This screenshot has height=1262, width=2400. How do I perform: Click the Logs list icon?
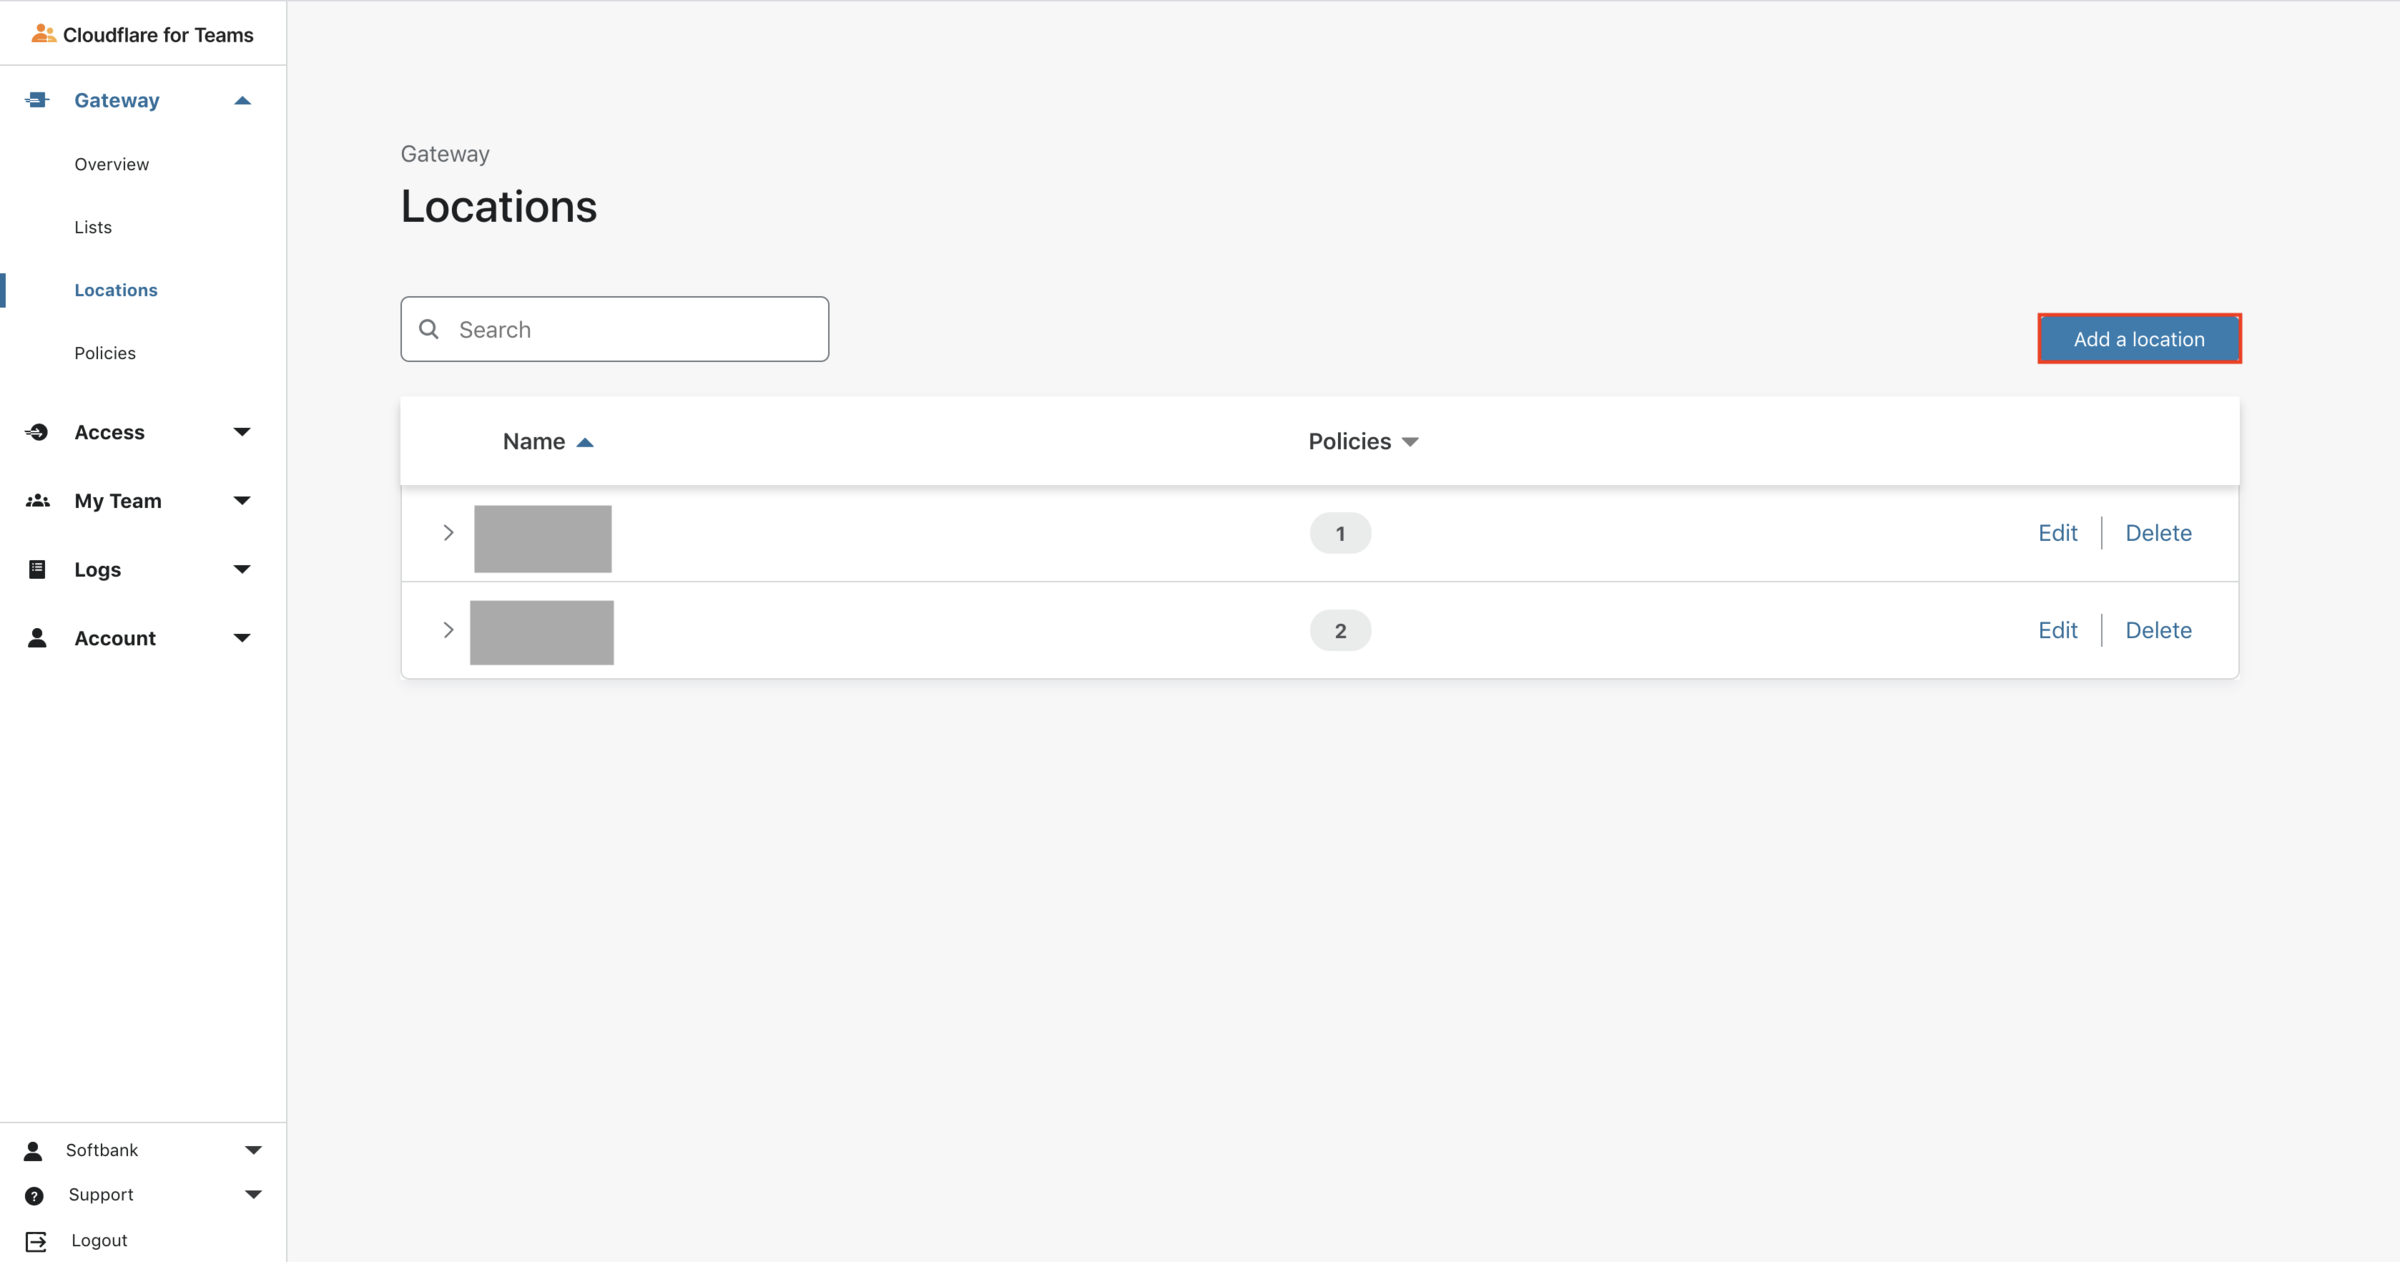tap(37, 569)
